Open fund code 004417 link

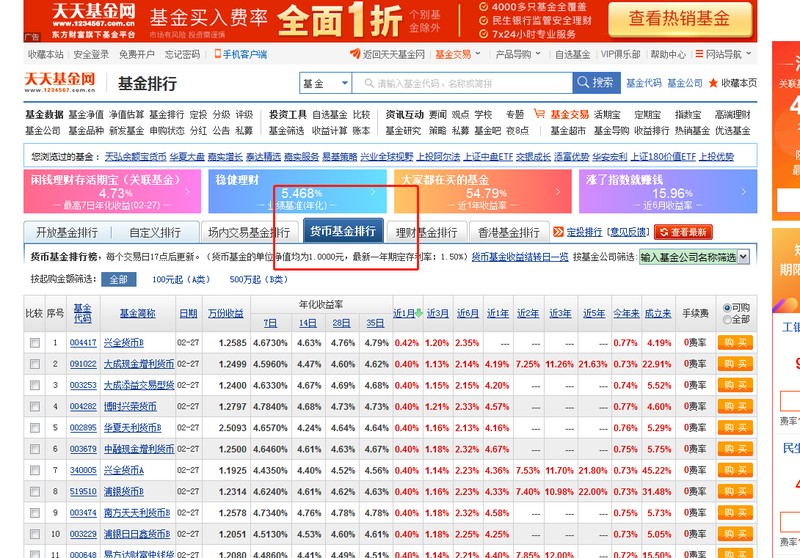coord(83,343)
